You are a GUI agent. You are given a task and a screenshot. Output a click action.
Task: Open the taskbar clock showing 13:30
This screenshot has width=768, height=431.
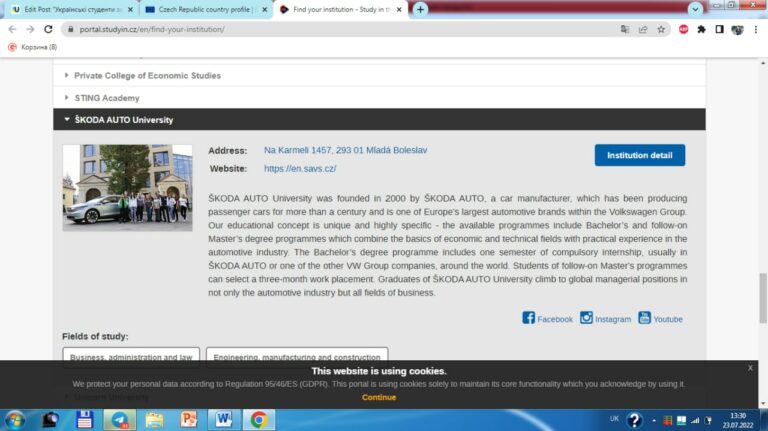click(x=738, y=420)
